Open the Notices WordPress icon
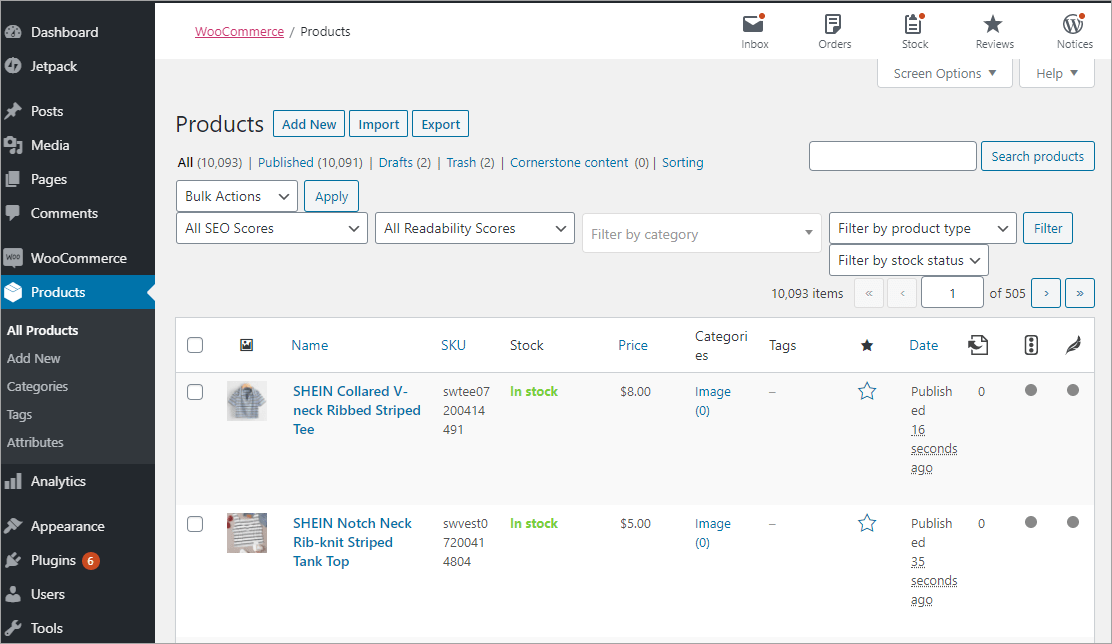Viewport: 1112px width, 644px height. coord(1074,24)
